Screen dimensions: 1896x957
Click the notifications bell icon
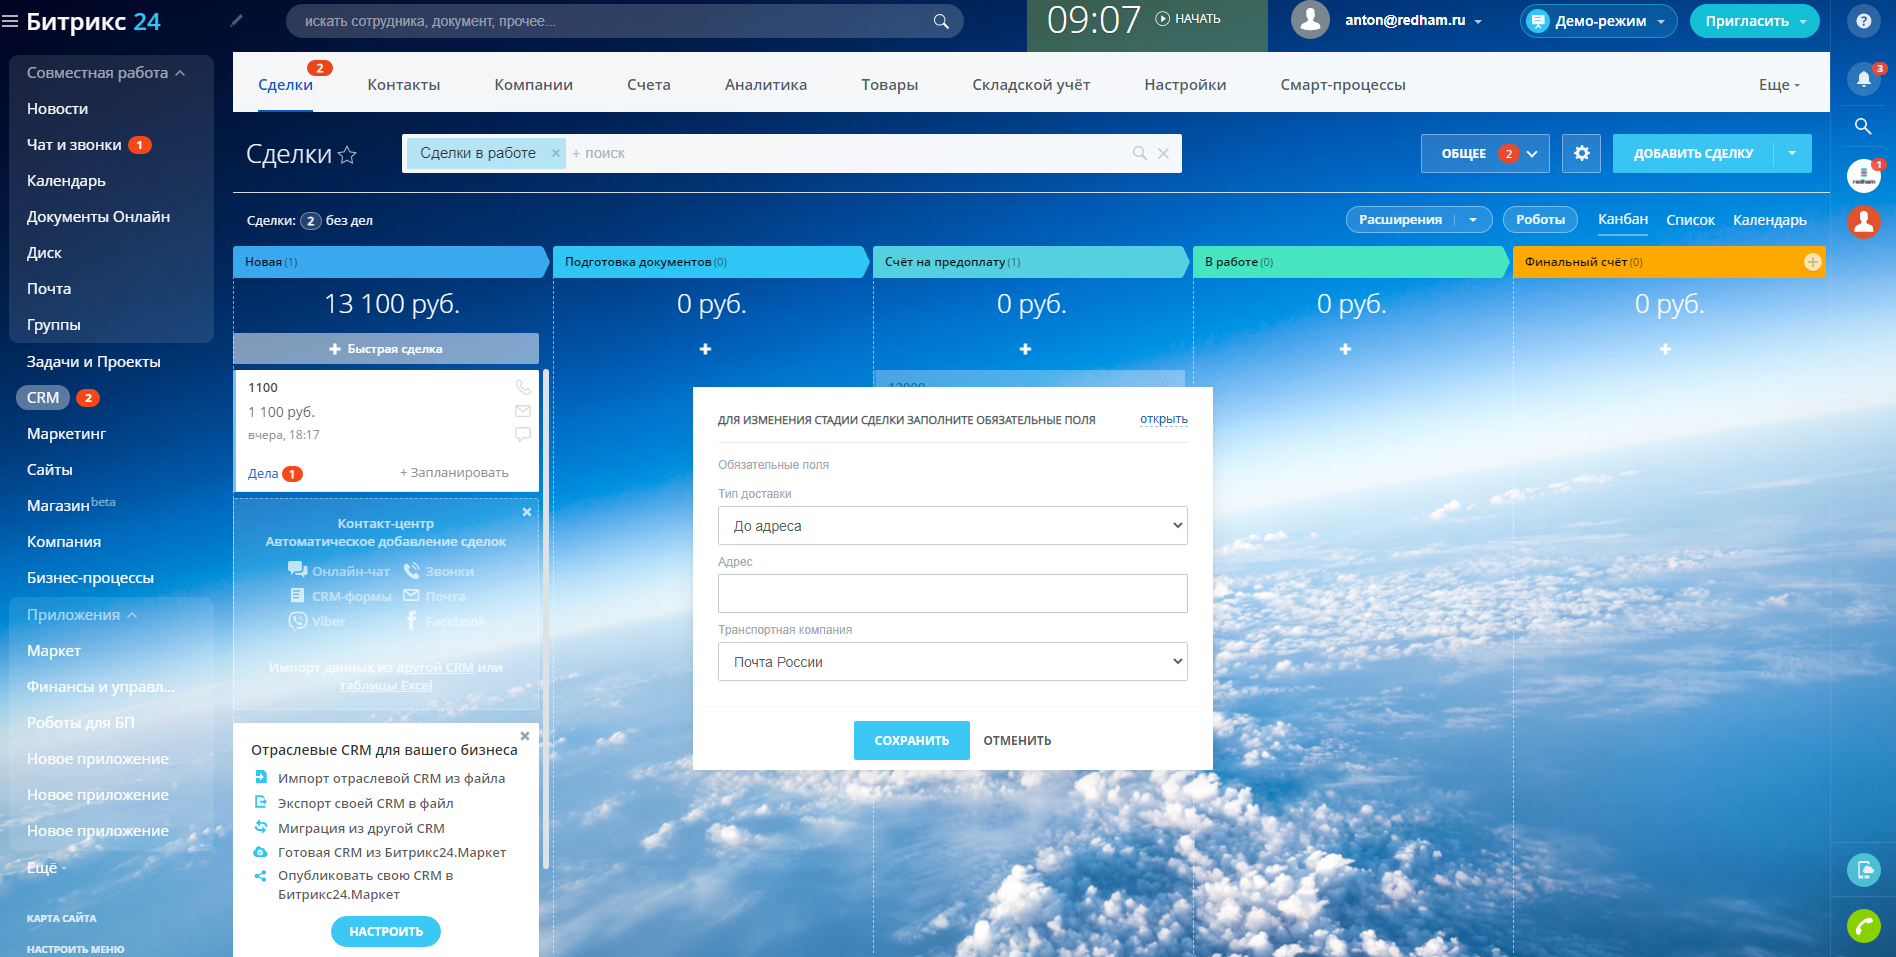[1863, 79]
